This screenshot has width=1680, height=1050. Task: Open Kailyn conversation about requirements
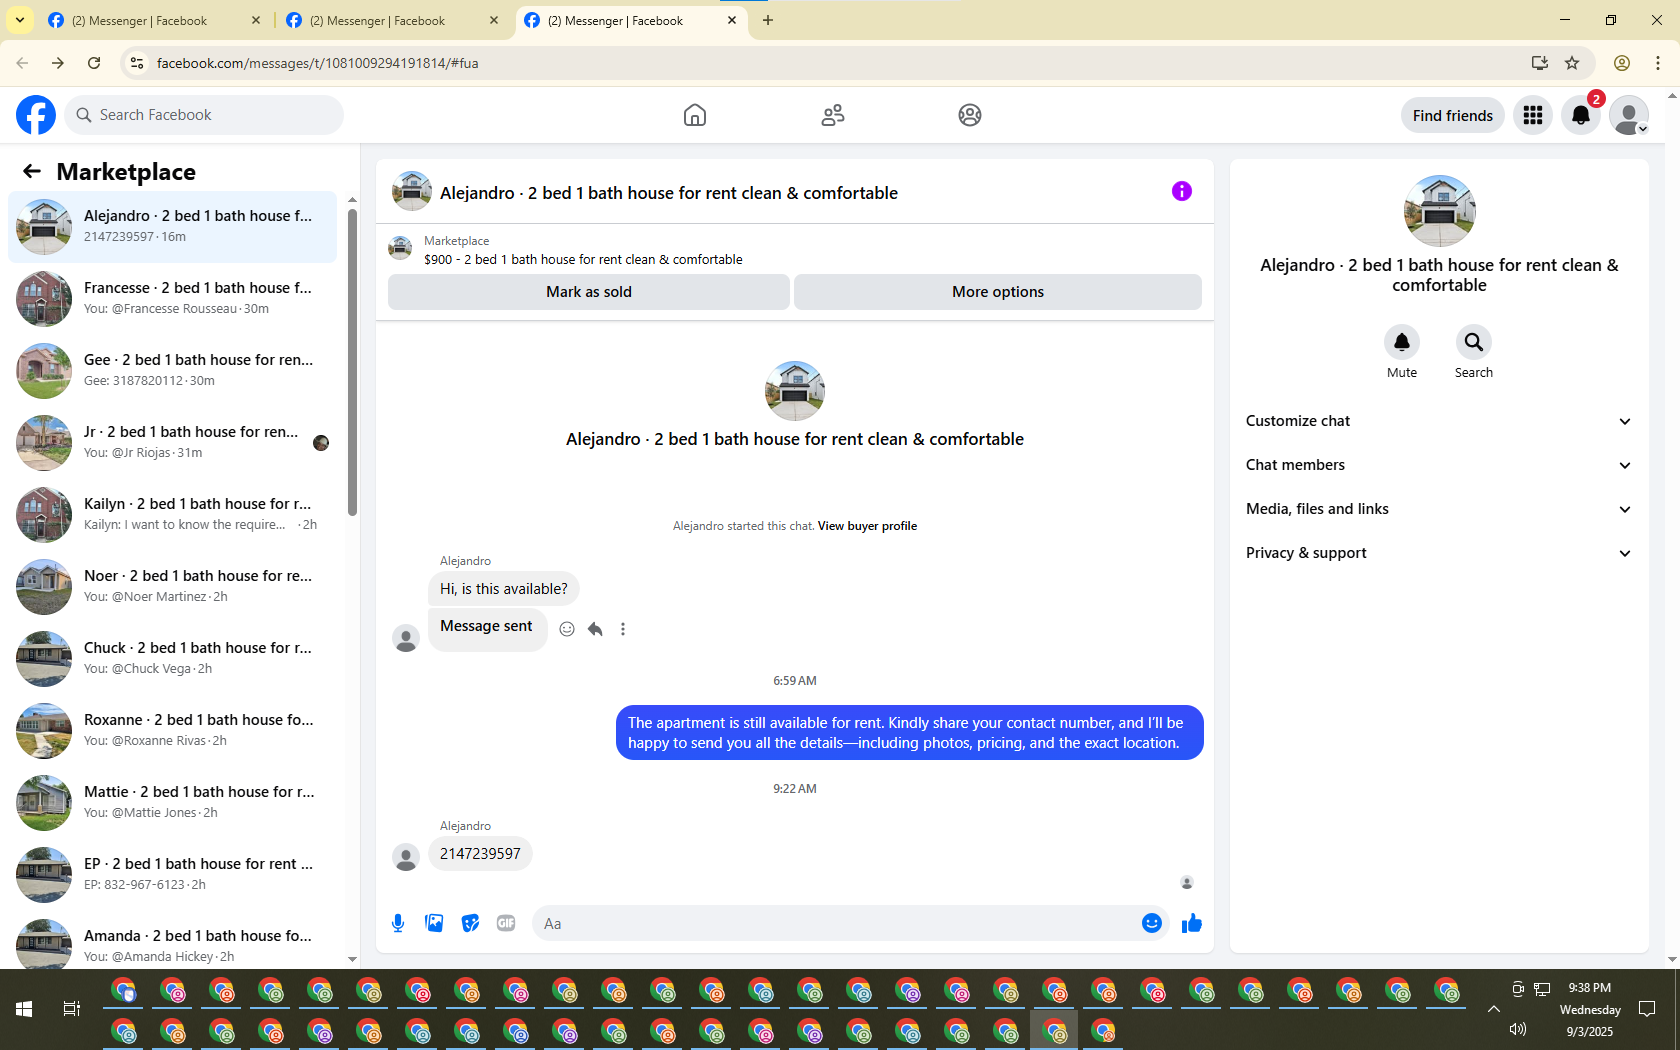click(x=172, y=514)
